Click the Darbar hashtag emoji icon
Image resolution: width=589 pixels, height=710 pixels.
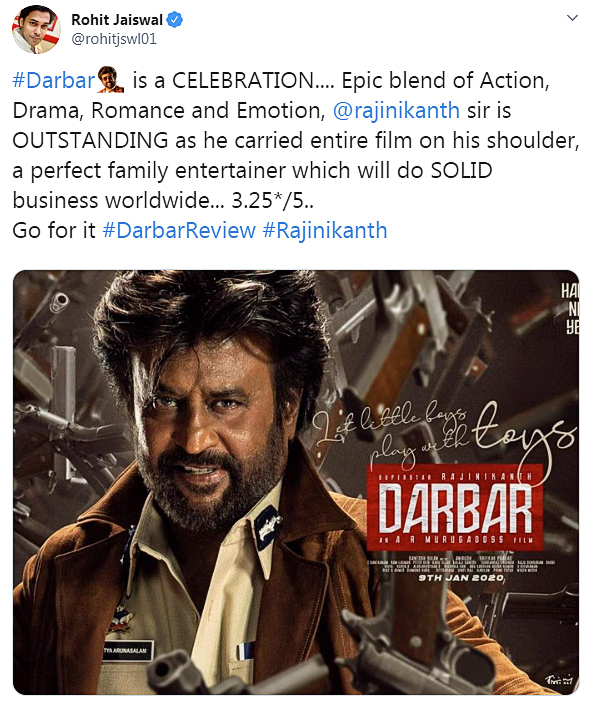pos(111,80)
